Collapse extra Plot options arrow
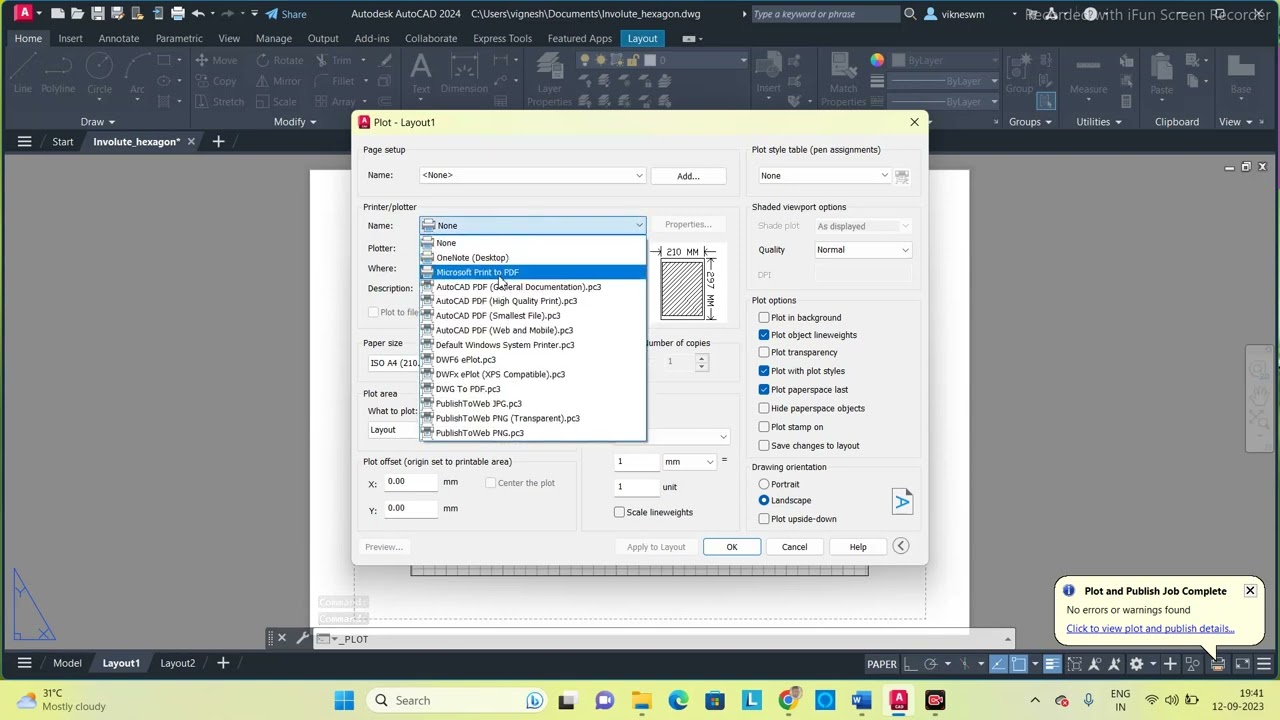Viewport: 1280px width, 720px height. click(901, 546)
